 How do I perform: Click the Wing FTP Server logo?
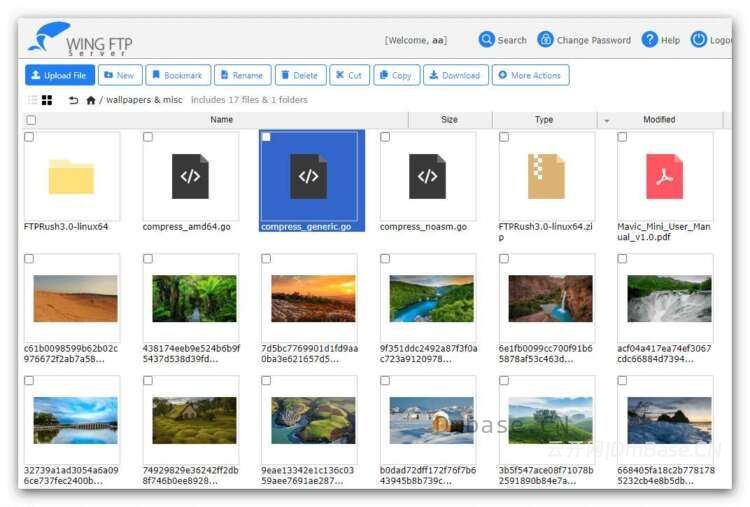click(80, 39)
